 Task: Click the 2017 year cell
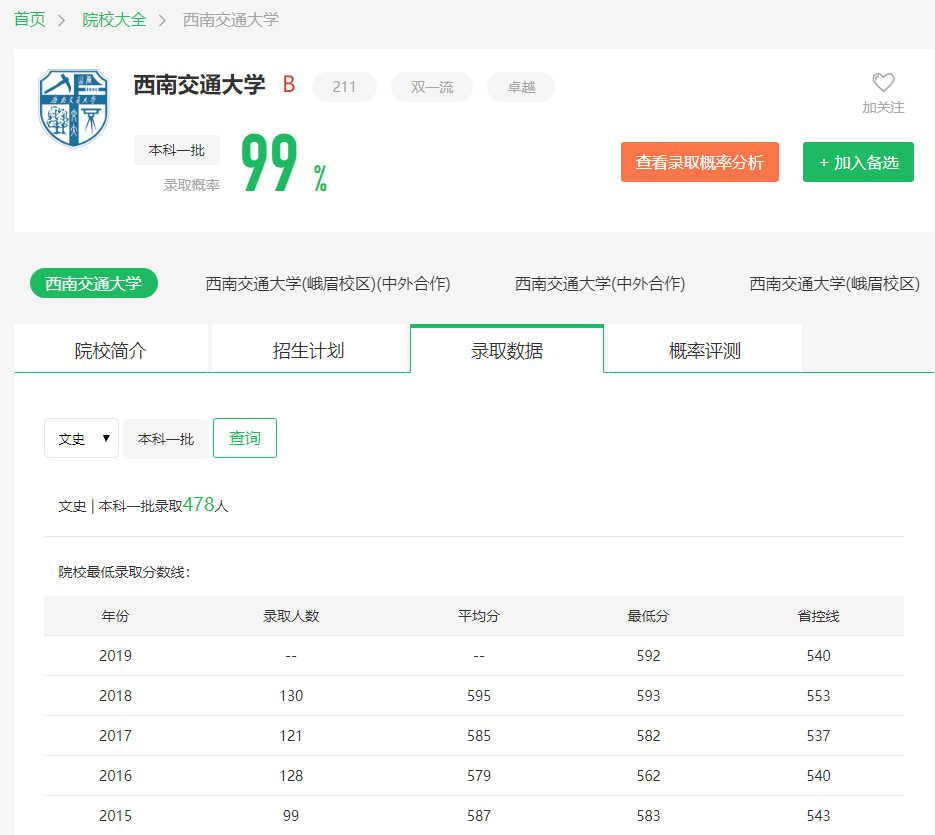[115, 736]
